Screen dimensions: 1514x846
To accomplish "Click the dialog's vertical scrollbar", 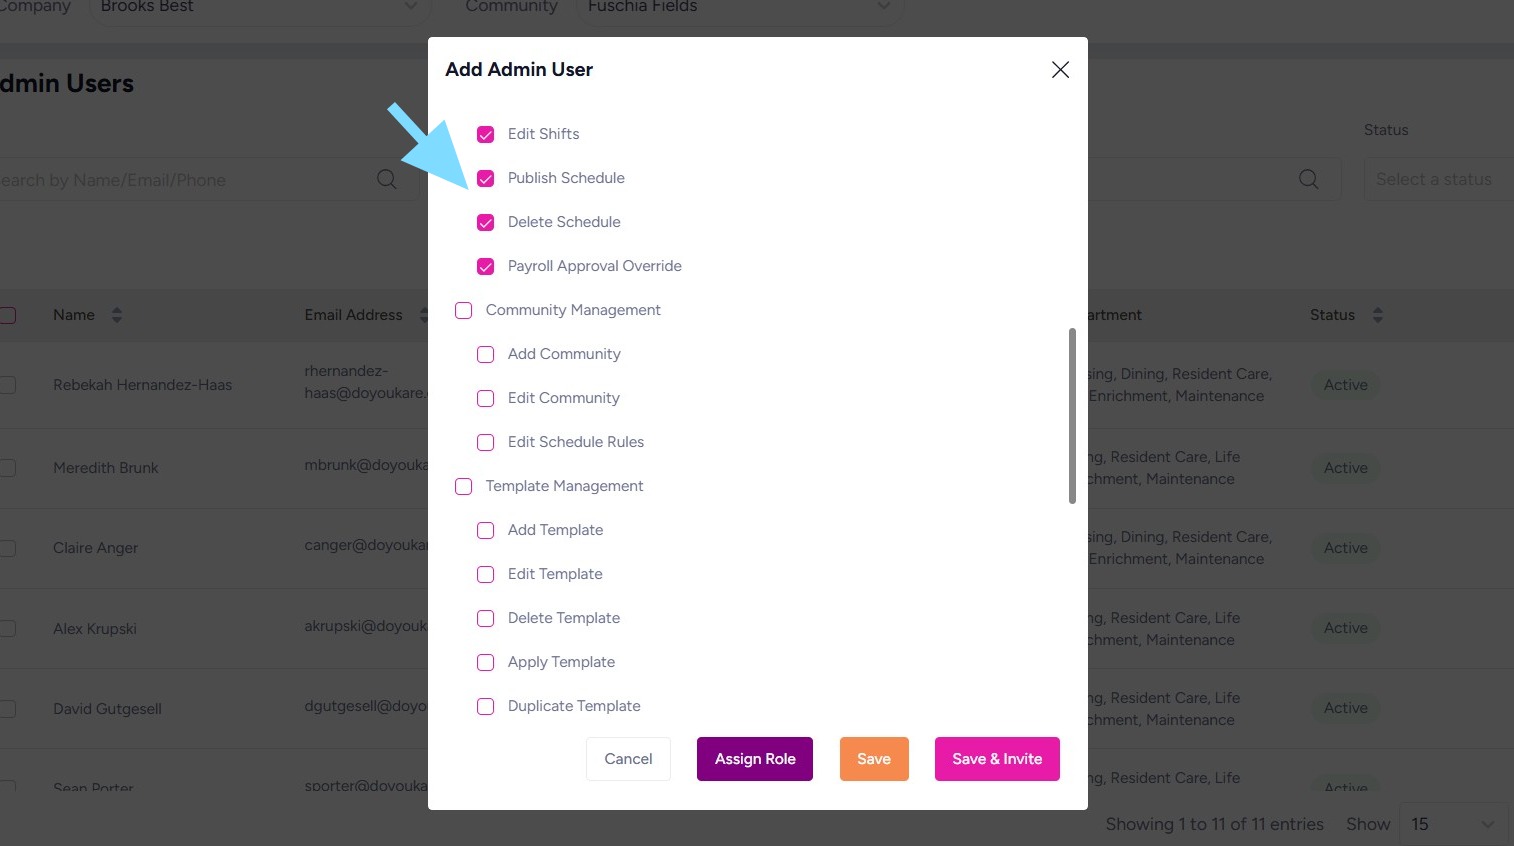I will click(x=1072, y=415).
